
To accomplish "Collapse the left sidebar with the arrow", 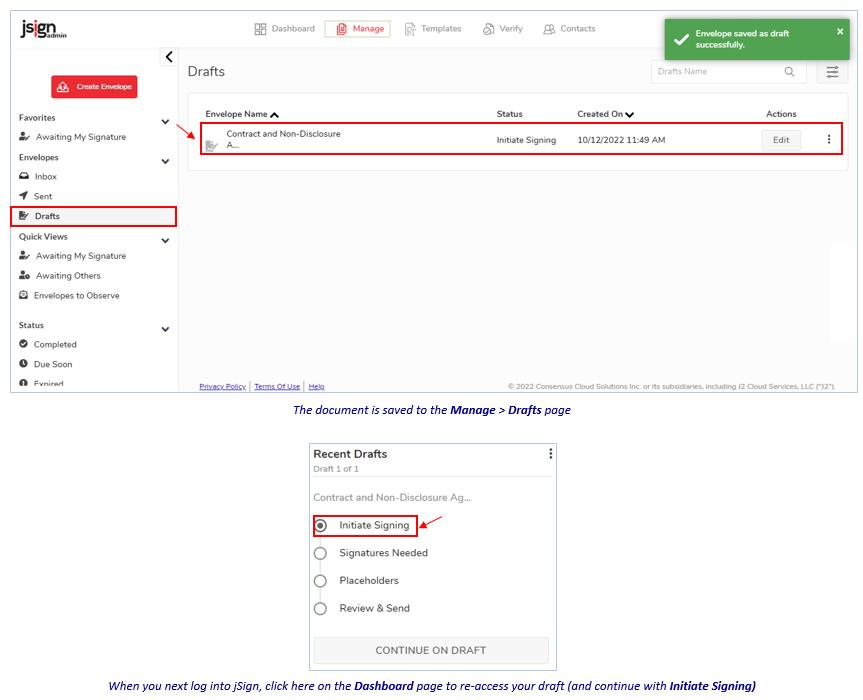I will 169,57.
